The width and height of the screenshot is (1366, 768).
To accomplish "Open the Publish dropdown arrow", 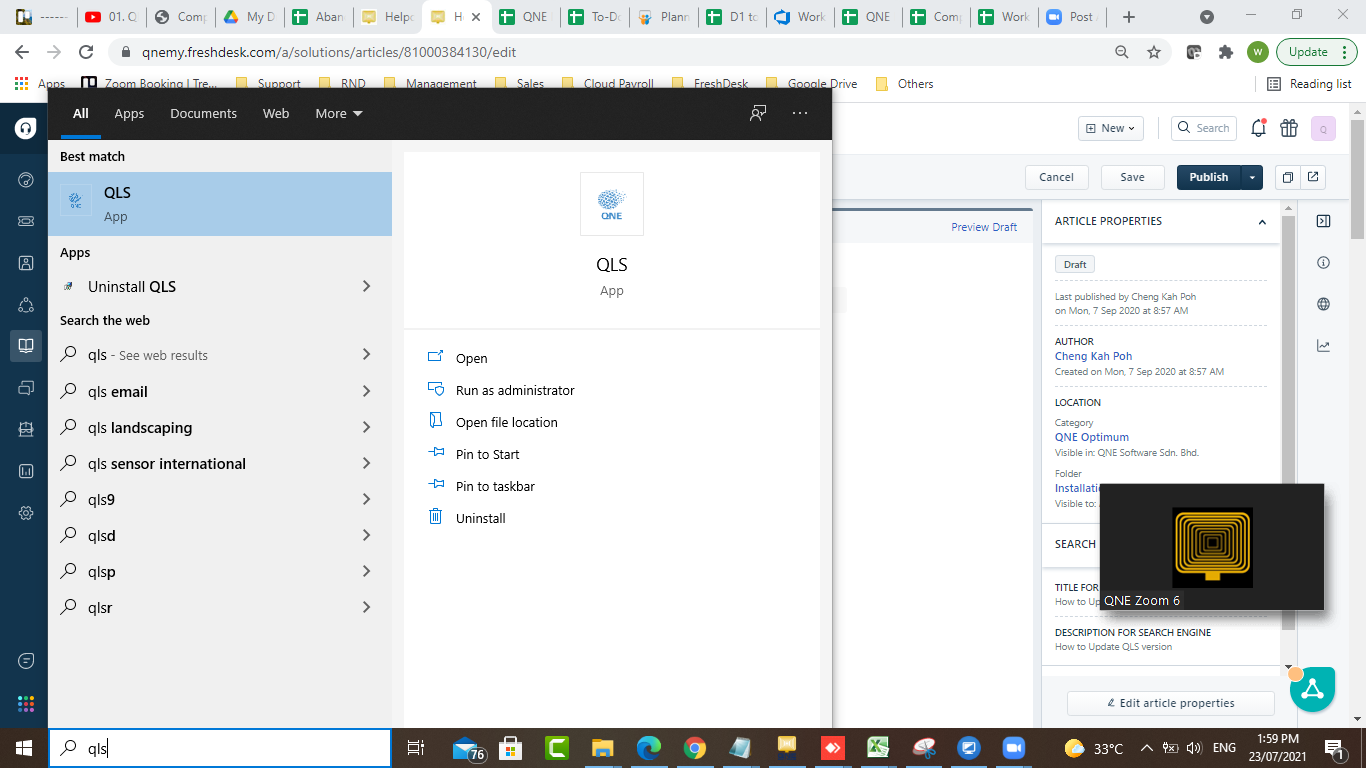I will 1252,177.
